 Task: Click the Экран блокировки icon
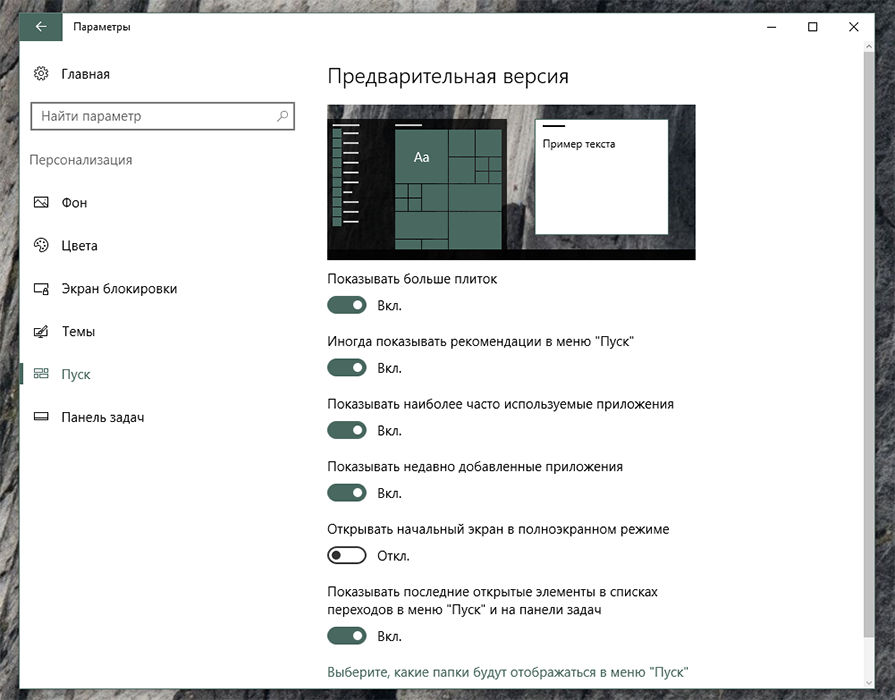pos(41,289)
